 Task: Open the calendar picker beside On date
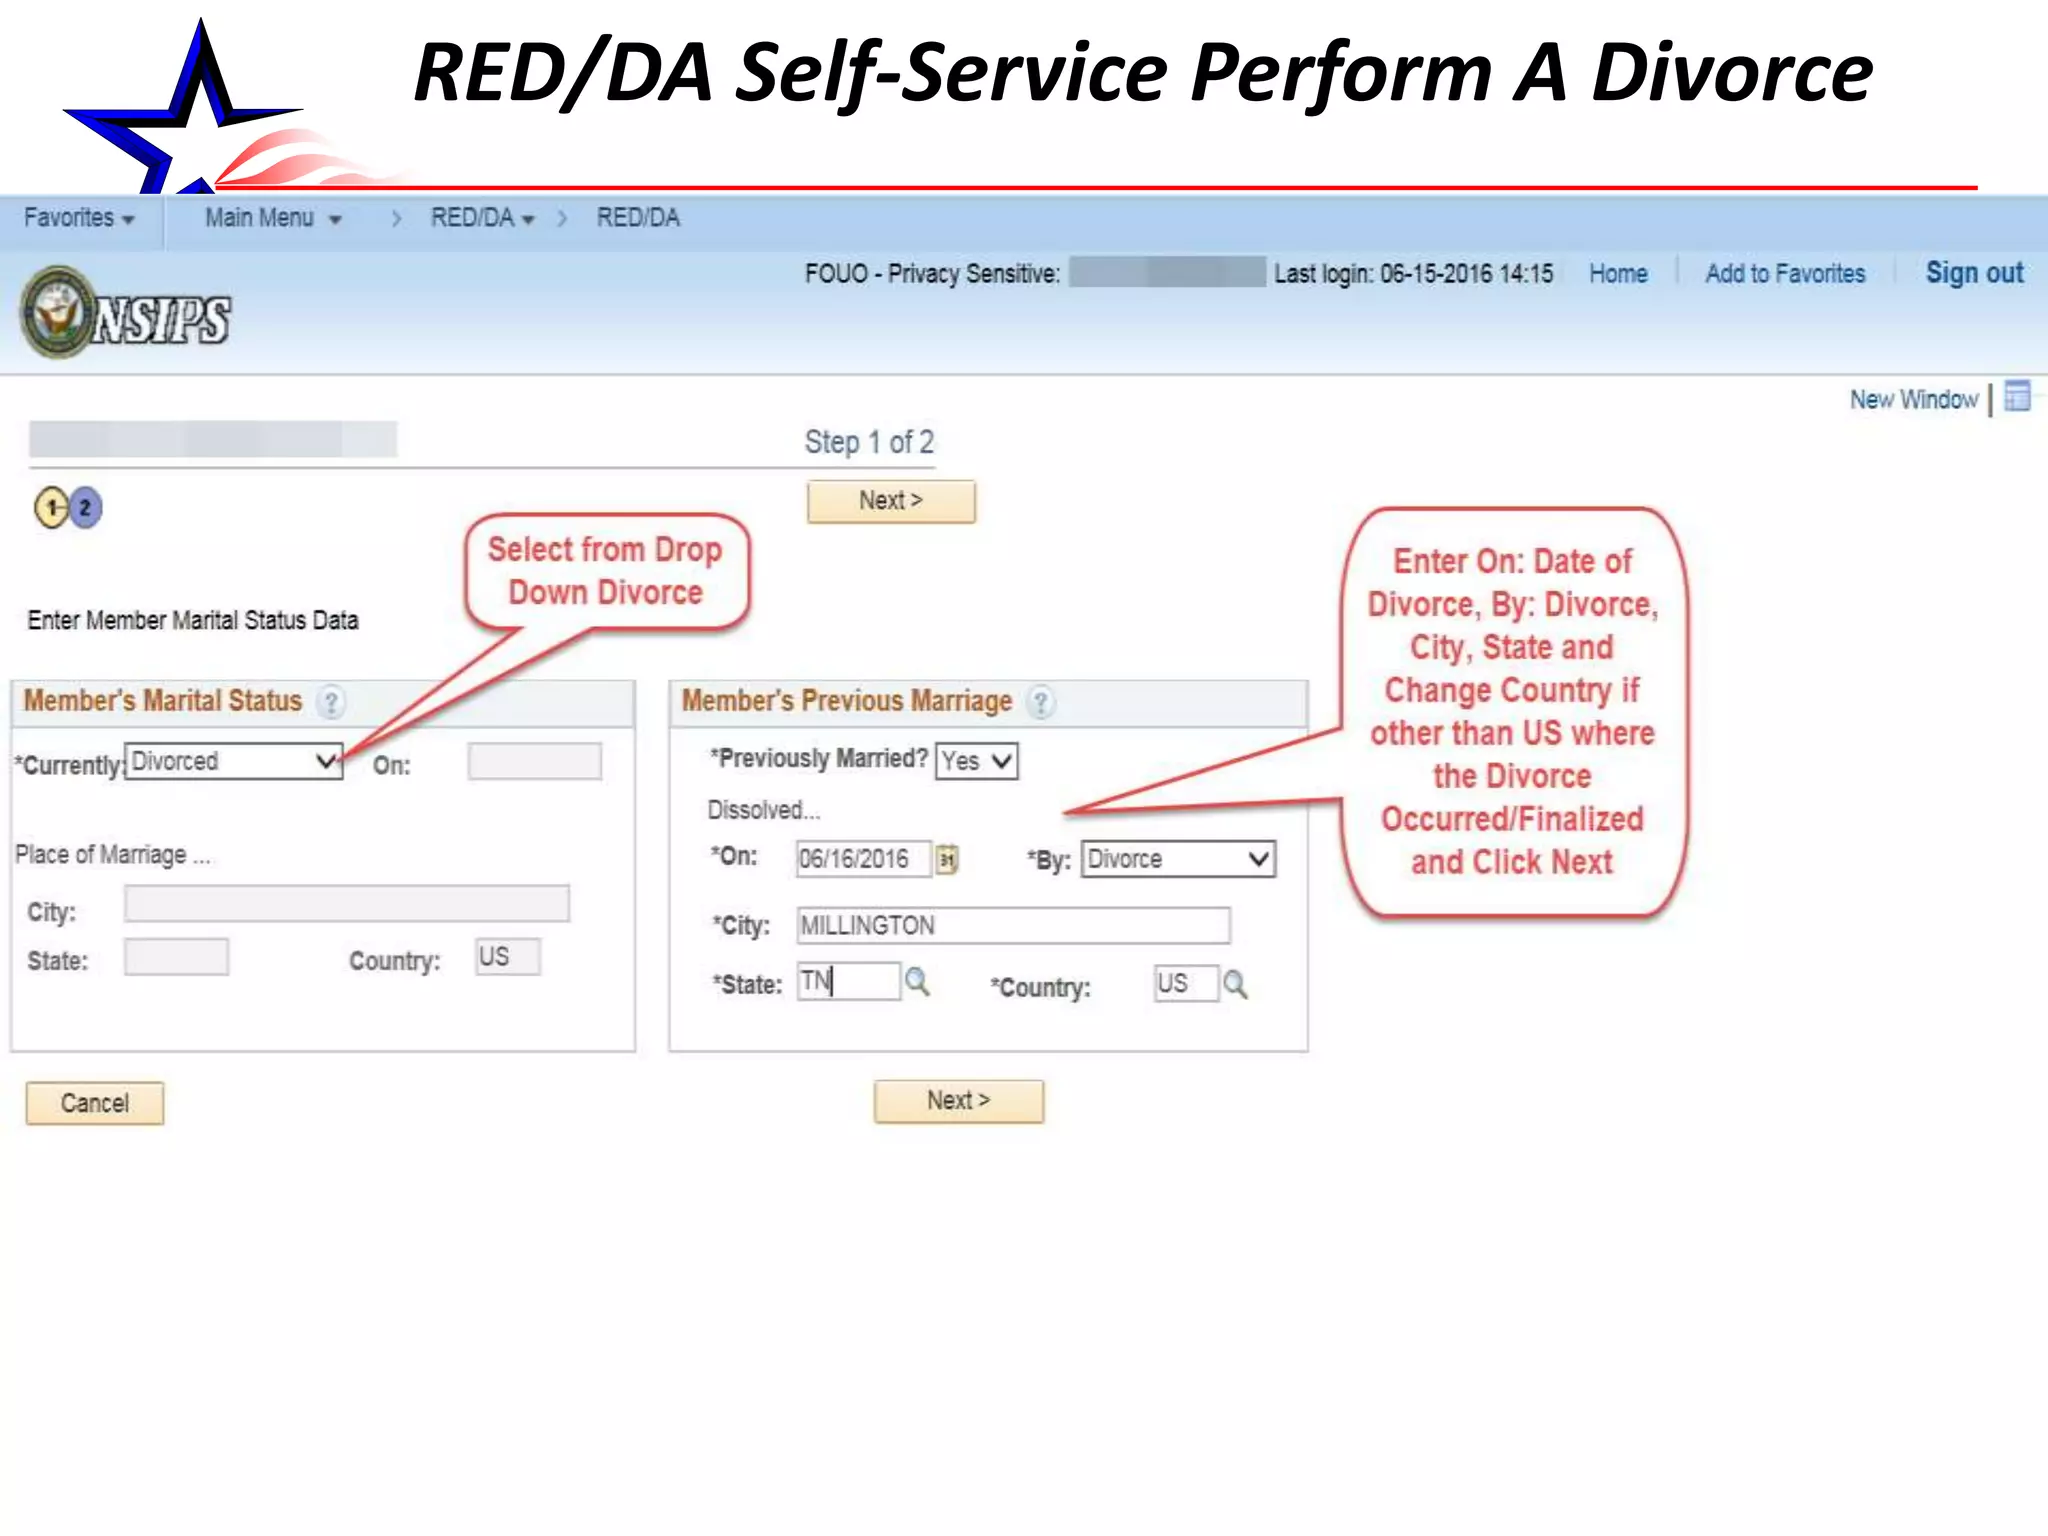click(946, 859)
